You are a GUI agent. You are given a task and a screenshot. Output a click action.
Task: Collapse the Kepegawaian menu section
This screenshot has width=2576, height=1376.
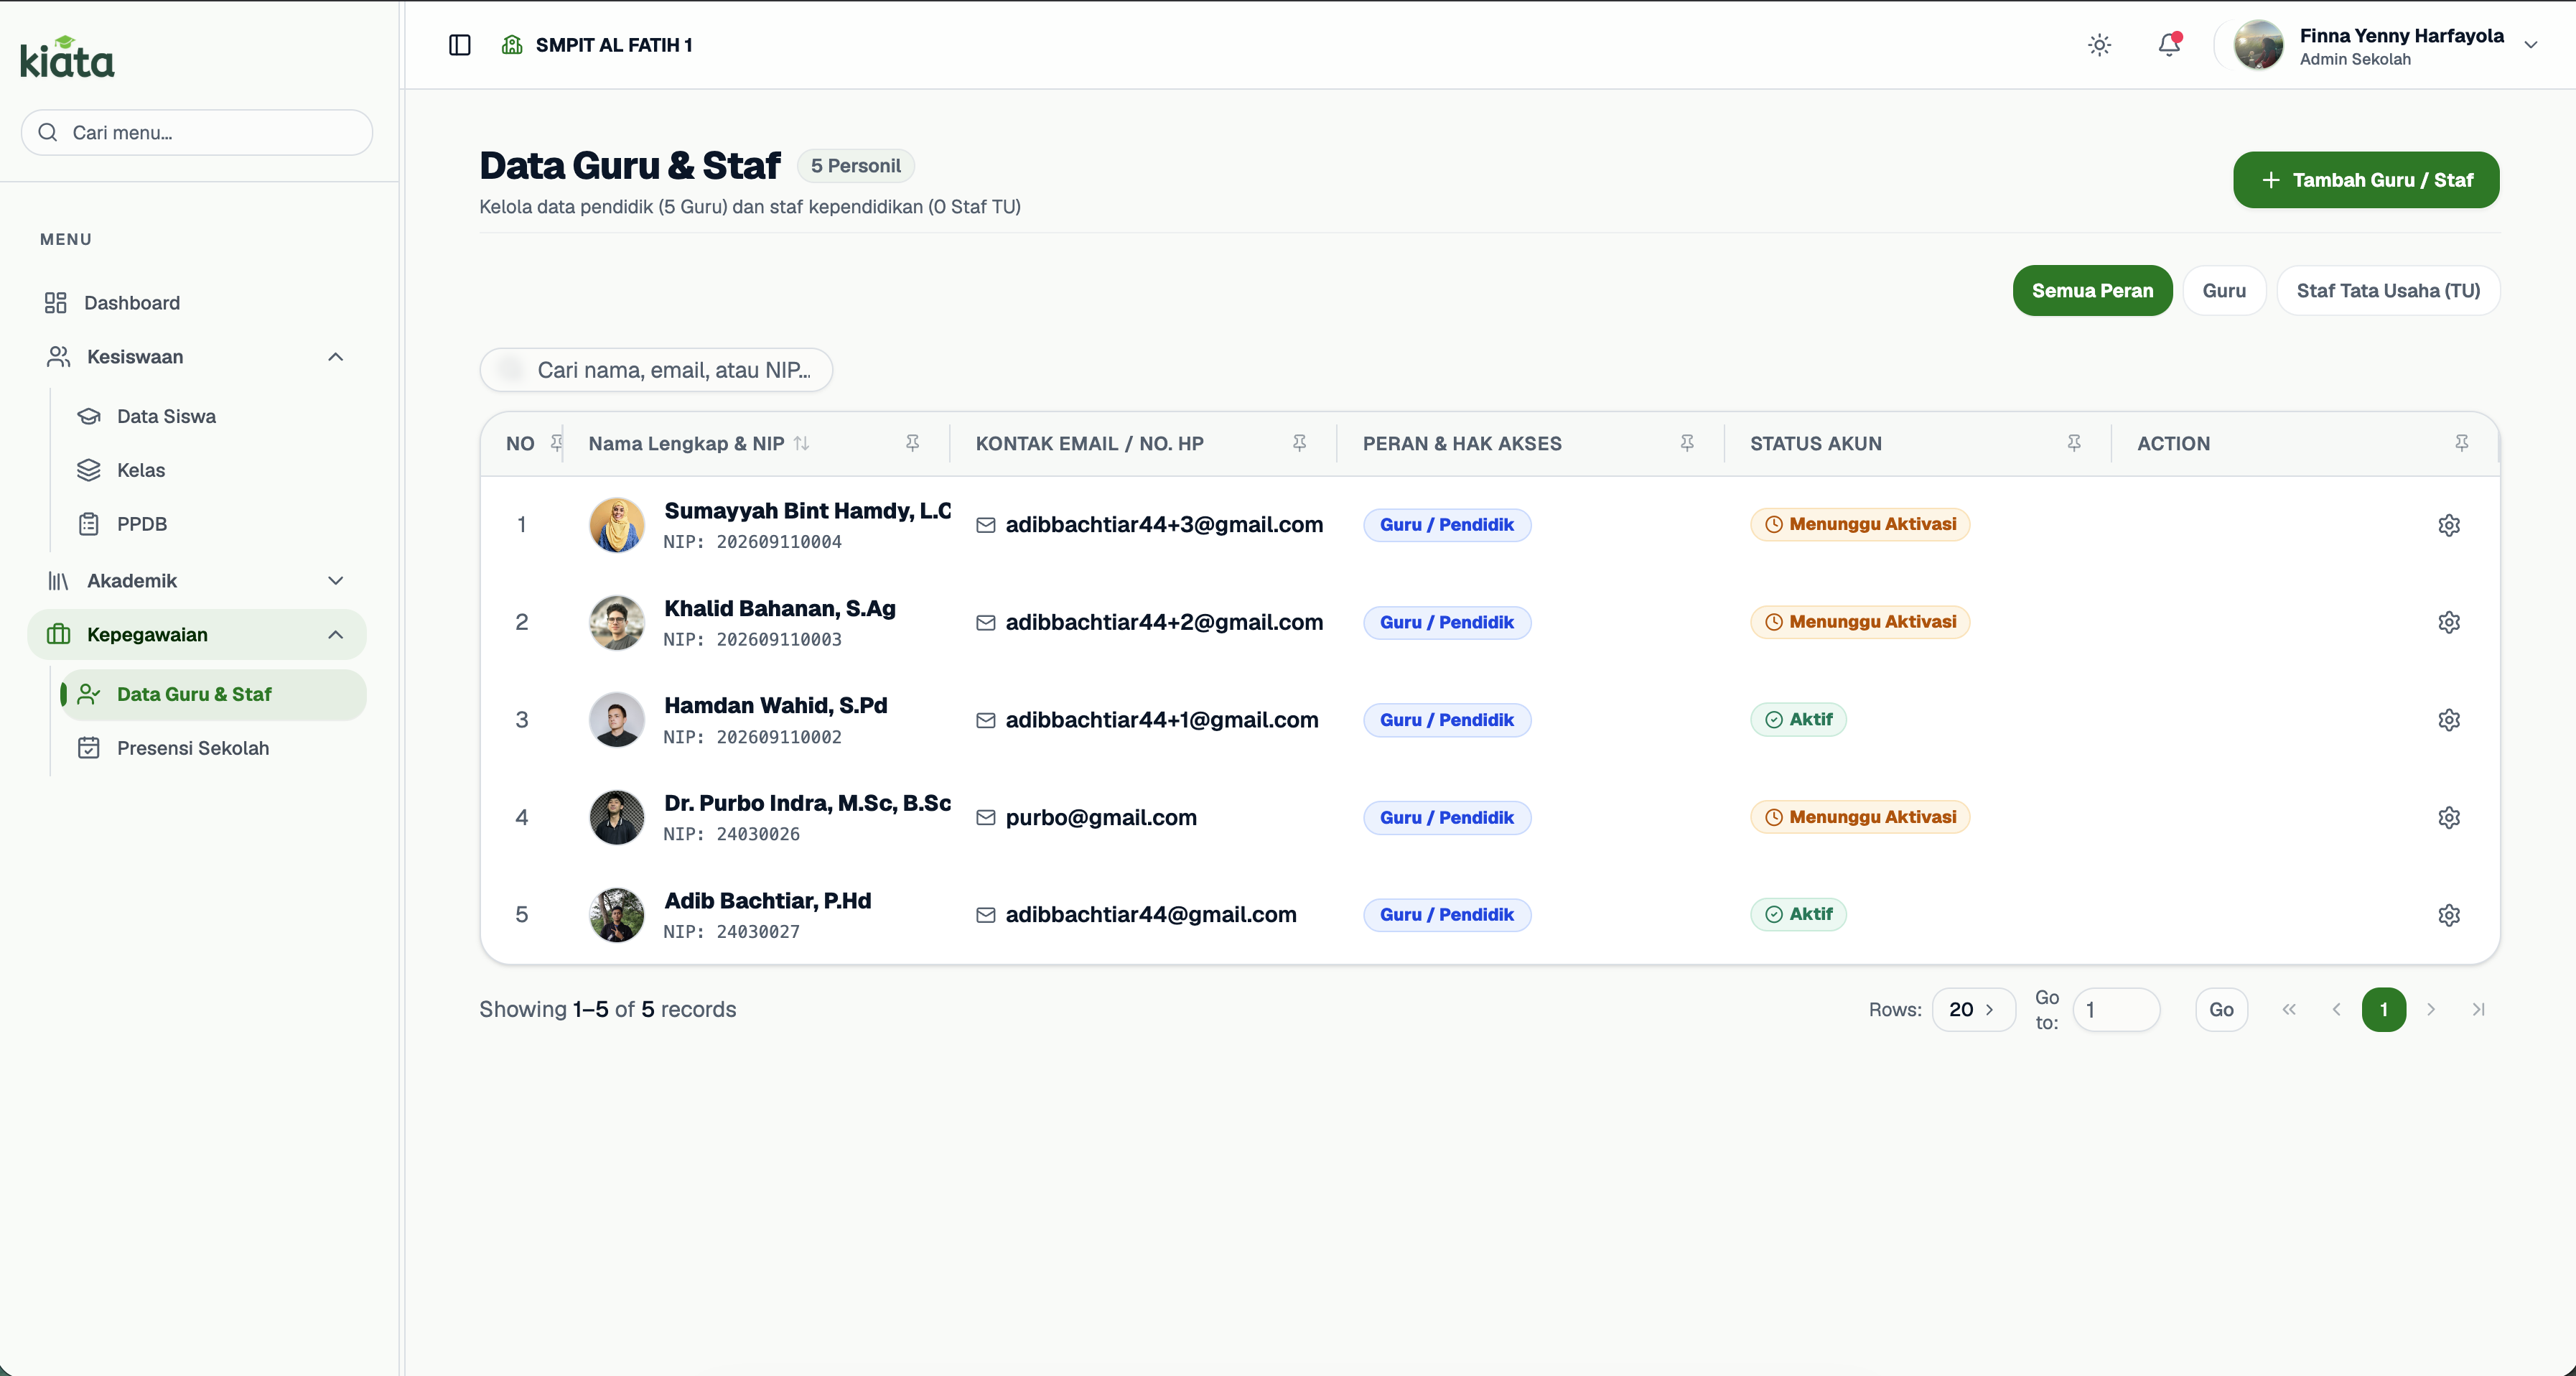click(x=335, y=635)
